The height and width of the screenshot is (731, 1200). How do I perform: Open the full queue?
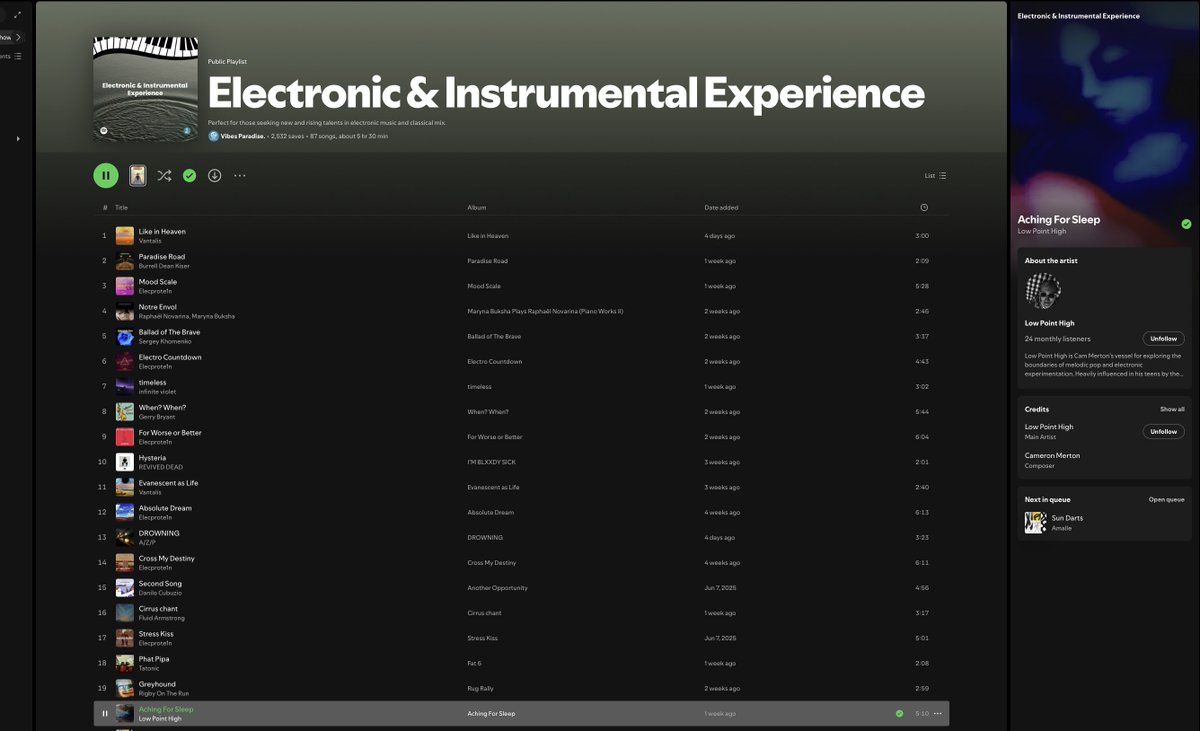[x=1166, y=499]
